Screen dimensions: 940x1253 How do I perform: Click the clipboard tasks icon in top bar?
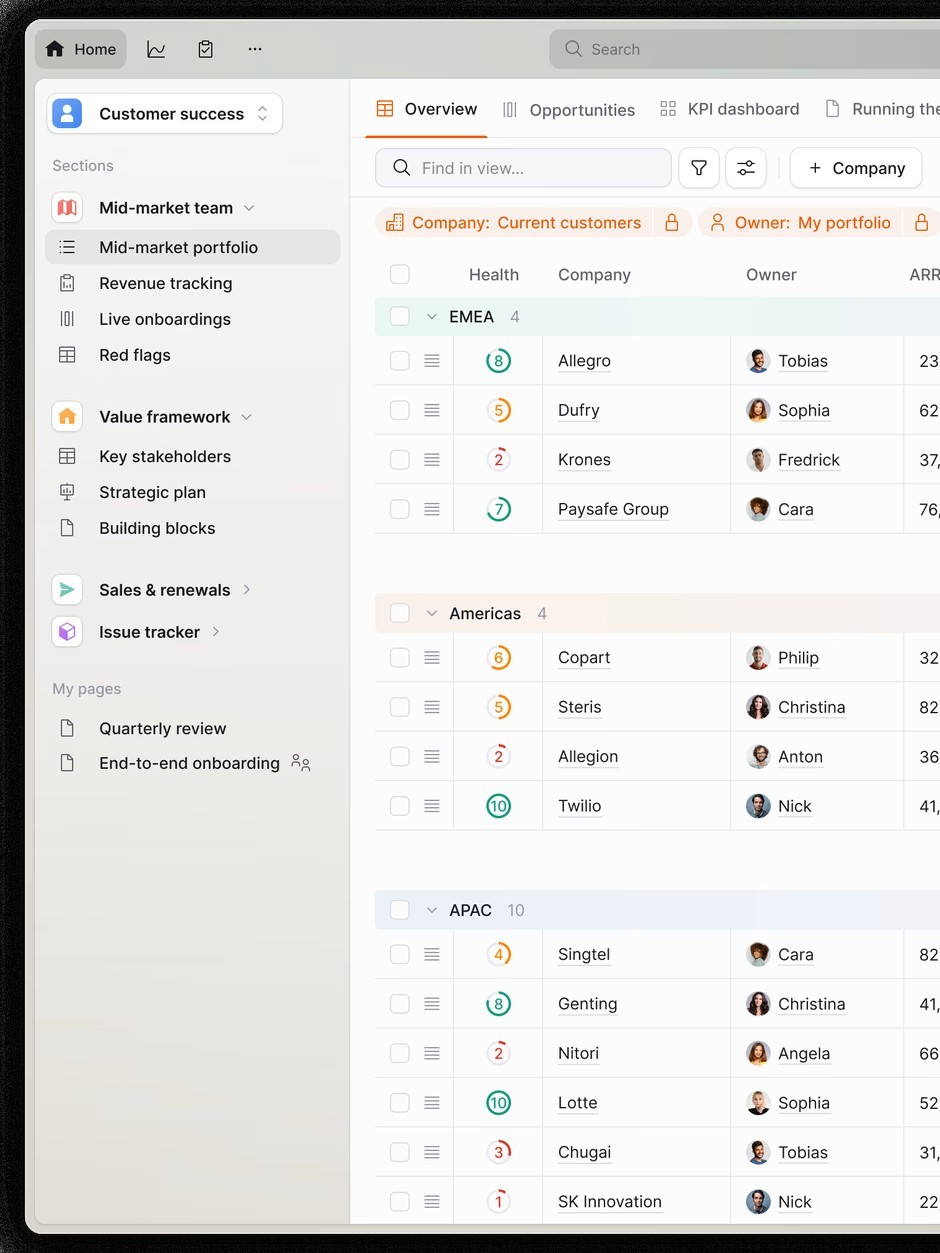206,49
